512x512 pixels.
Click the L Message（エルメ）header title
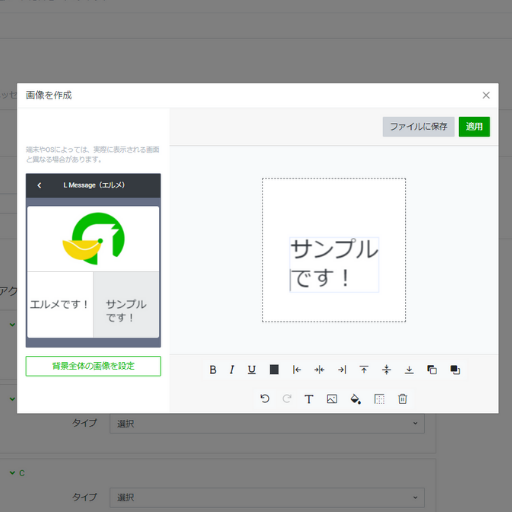point(94,185)
